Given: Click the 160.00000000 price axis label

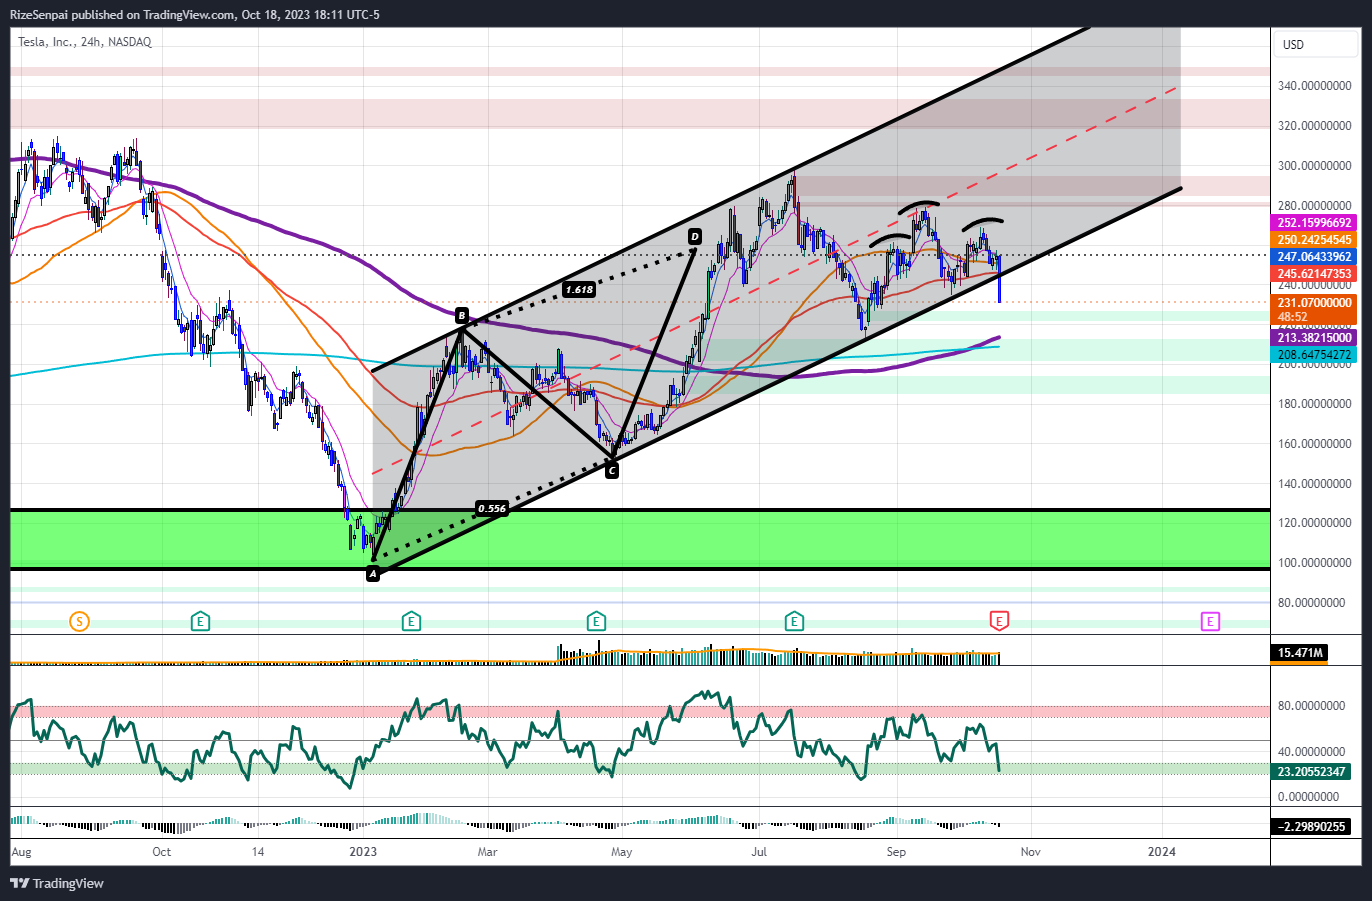Looking at the screenshot, I should click(x=1315, y=444).
